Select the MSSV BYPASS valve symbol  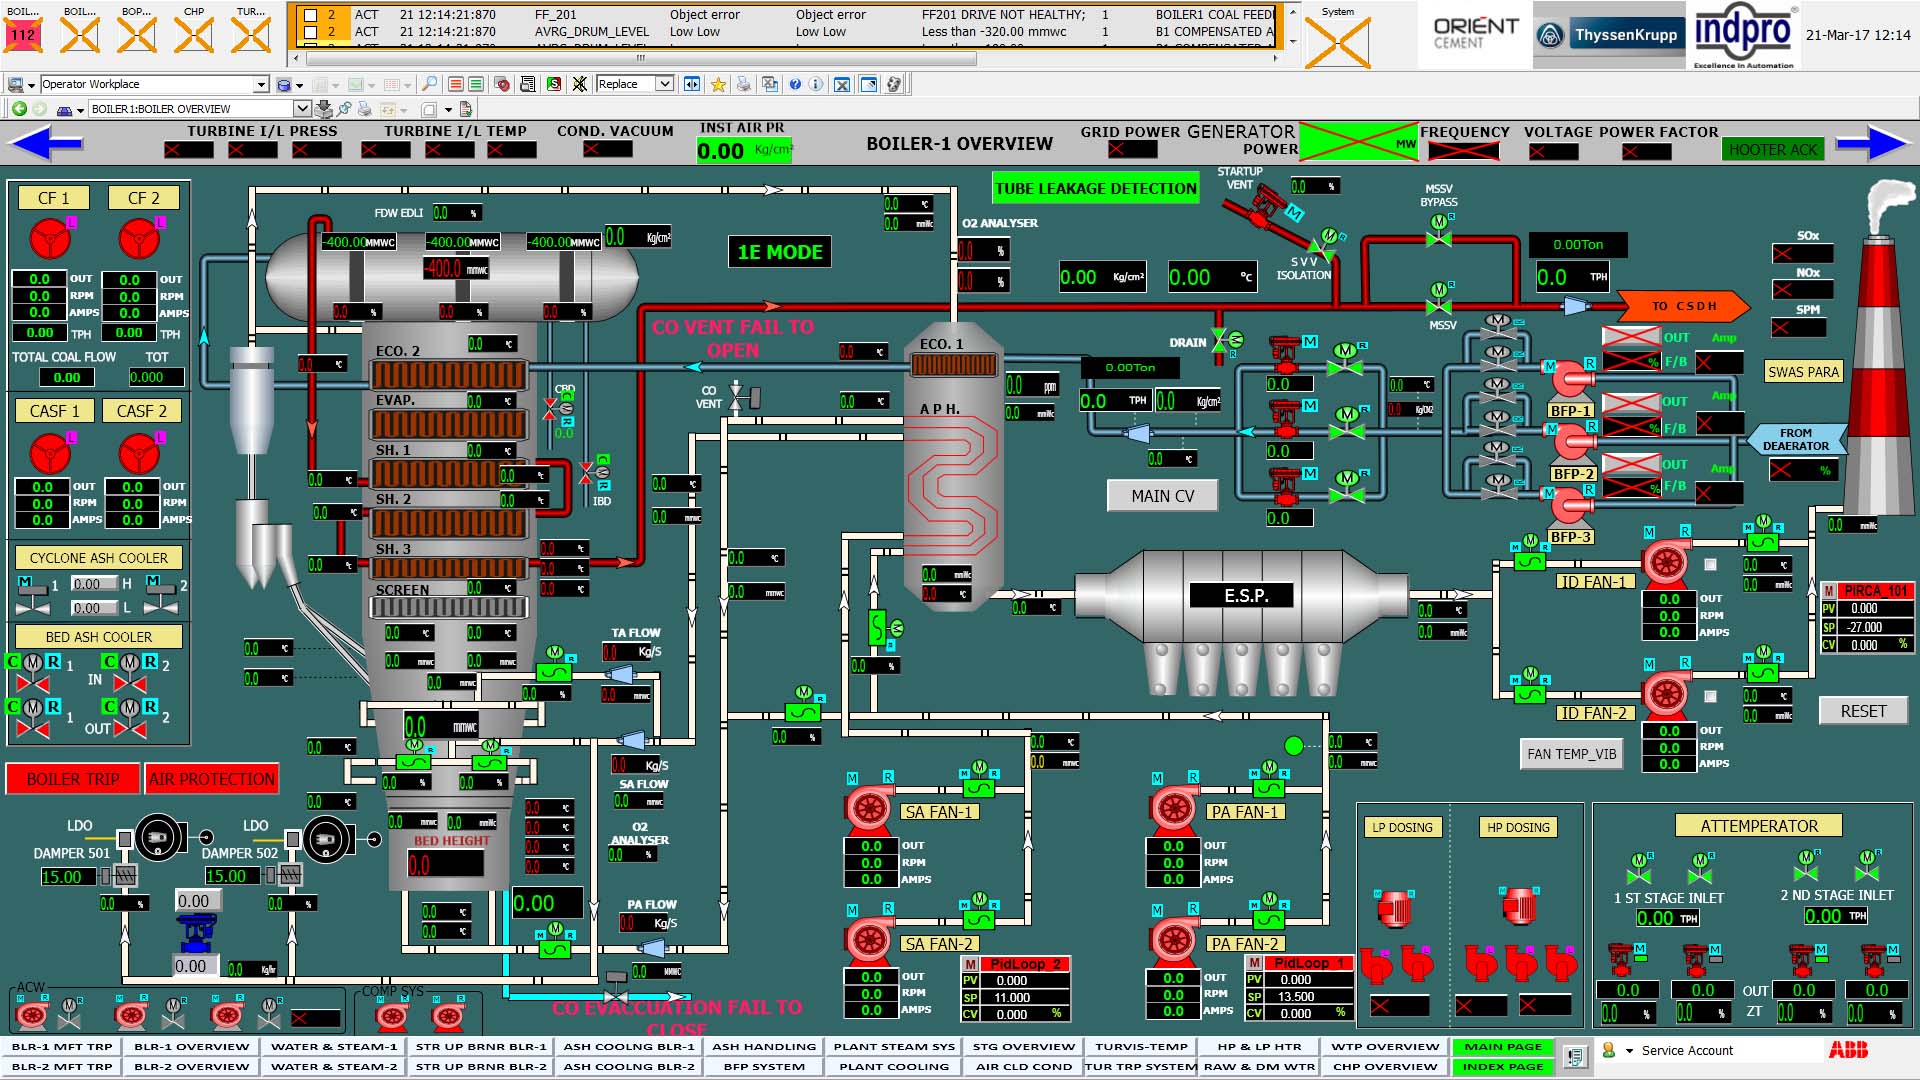pyautogui.click(x=1439, y=231)
